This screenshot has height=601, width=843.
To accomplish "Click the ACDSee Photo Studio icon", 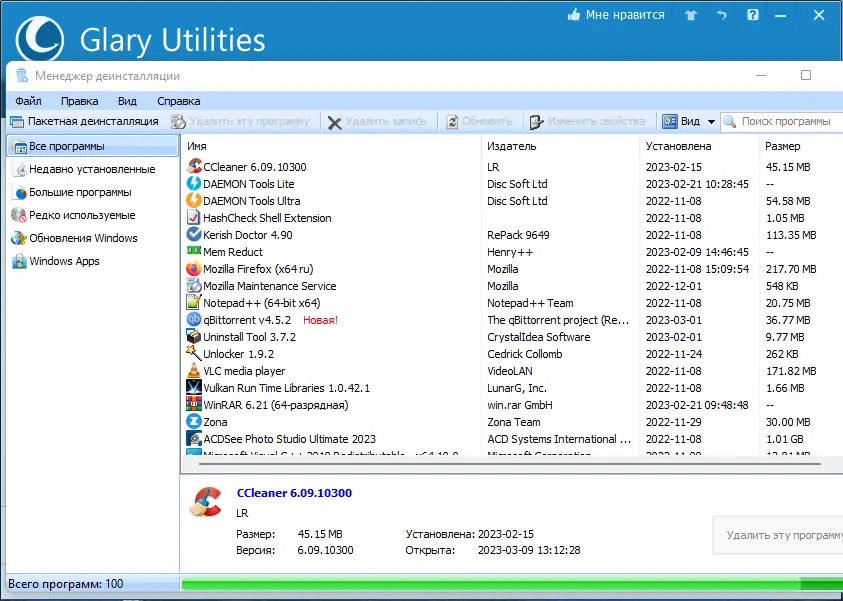I will click(194, 439).
